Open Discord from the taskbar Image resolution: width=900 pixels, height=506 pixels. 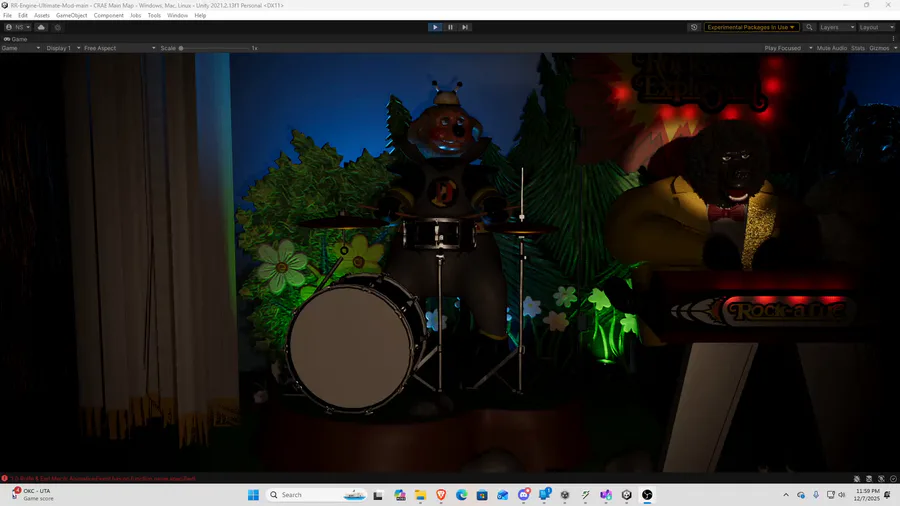[x=523, y=495]
